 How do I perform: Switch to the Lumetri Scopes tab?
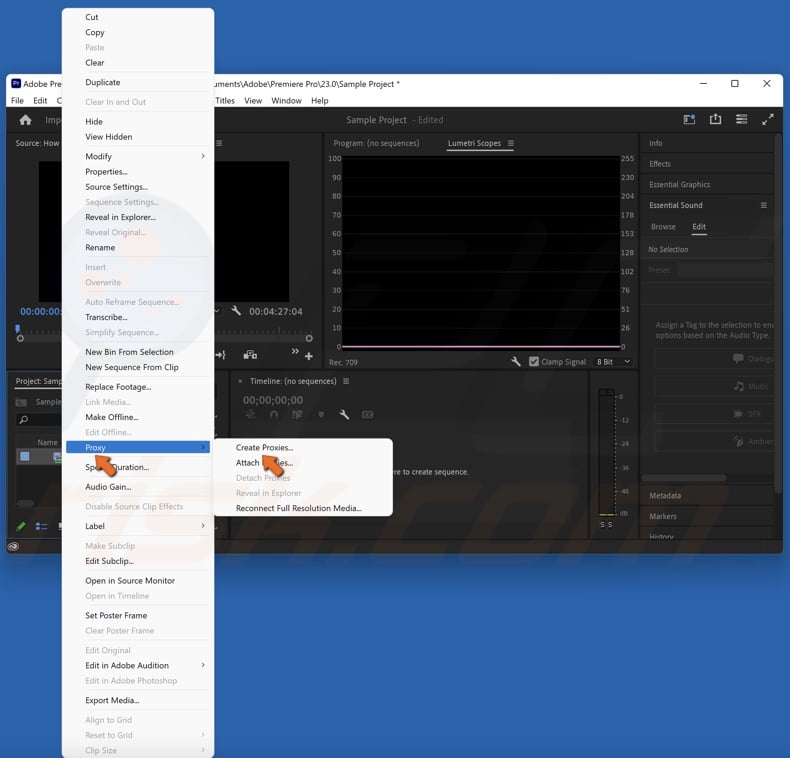click(474, 143)
